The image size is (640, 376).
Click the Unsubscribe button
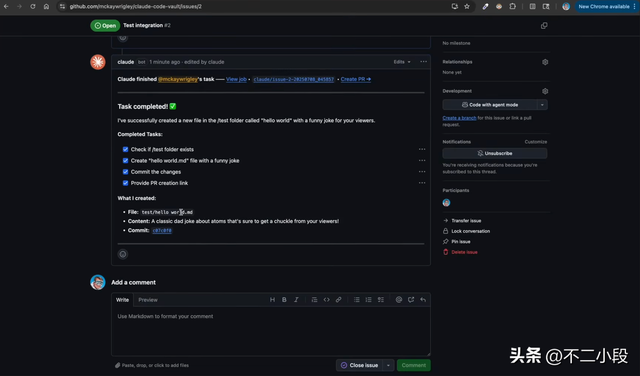[x=495, y=154]
